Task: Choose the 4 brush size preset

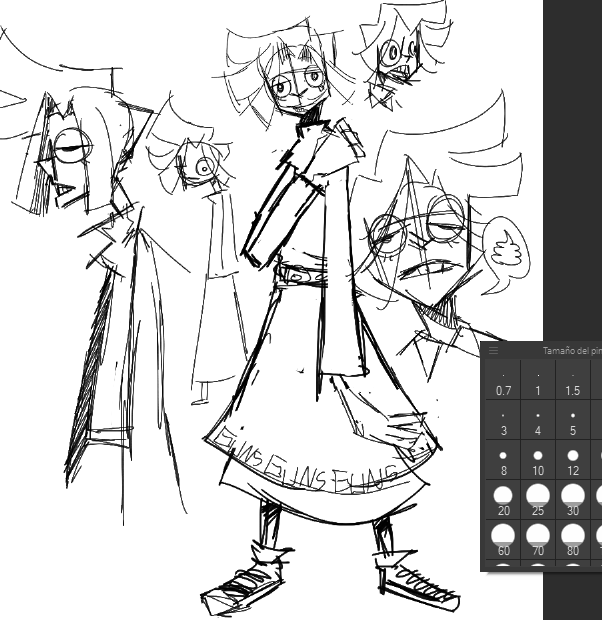Action: tap(538, 420)
